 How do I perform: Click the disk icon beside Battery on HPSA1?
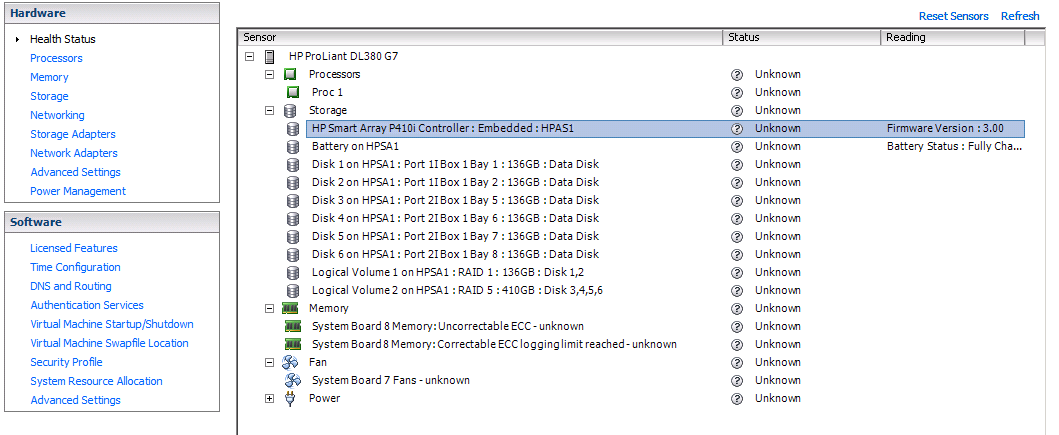pyautogui.click(x=293, y=146)
